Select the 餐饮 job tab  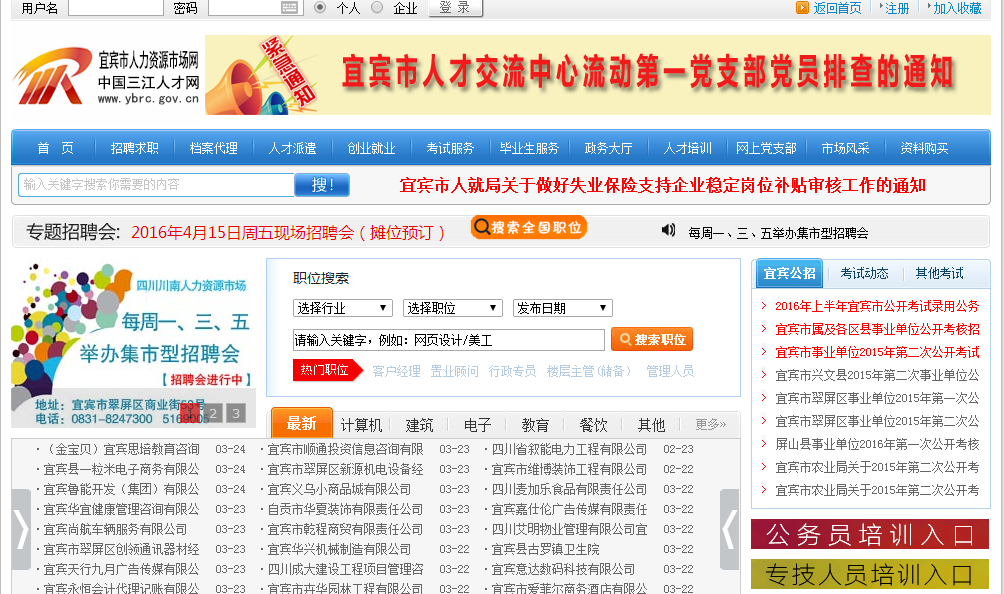pyautogui.click(x=594, y=425)
